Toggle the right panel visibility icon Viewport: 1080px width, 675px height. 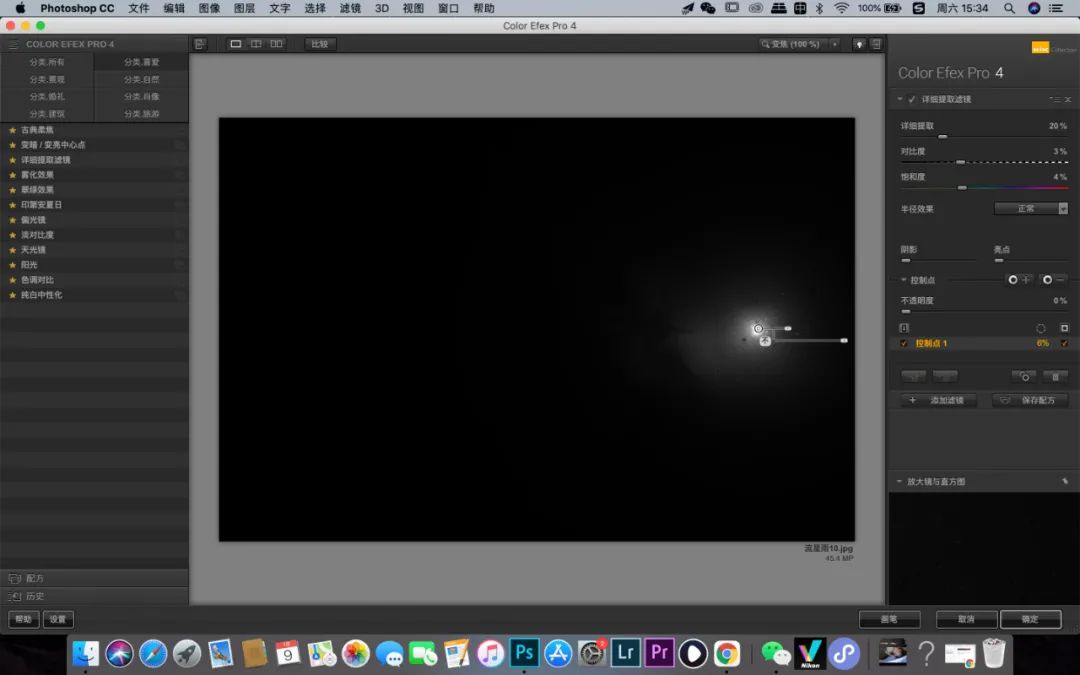tap(876, 44)
